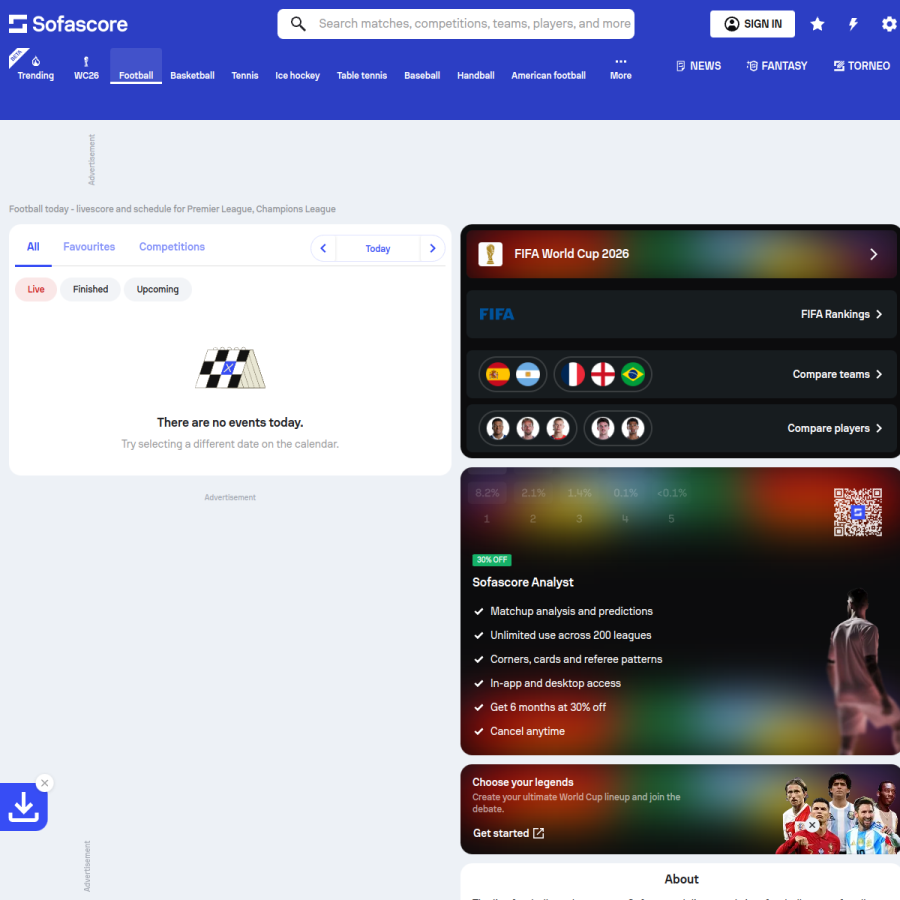Click the FIFA logo
Screen dimensions: 900x900
496,314
